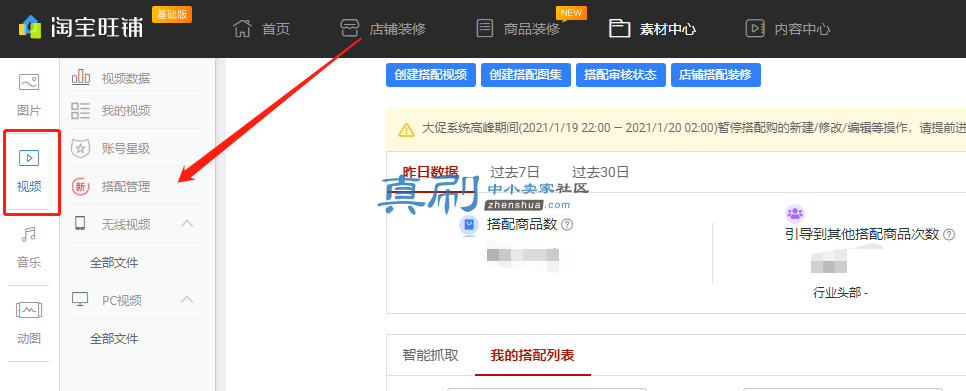Viewport: 966px width, 391px height.
Task: Click the 店铺装修 shop icon
Action: (x=349, y=28)
